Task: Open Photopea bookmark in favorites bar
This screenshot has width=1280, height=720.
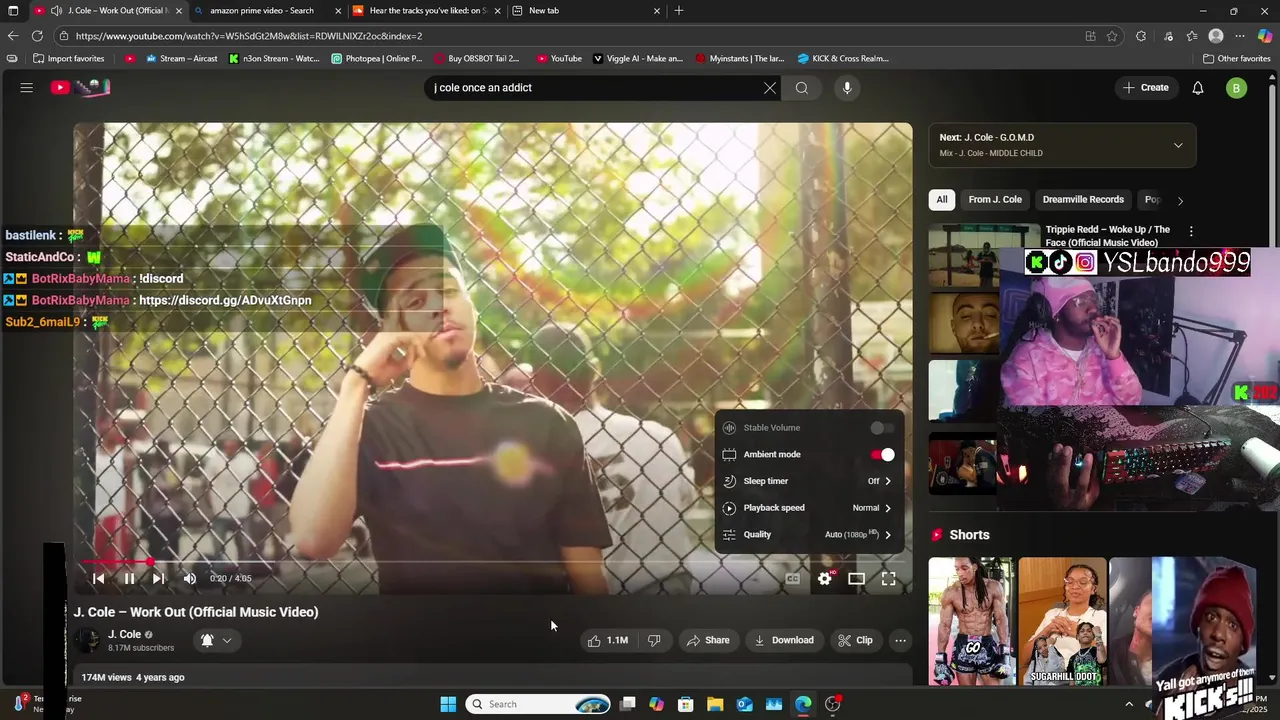Action: [377, 58]
